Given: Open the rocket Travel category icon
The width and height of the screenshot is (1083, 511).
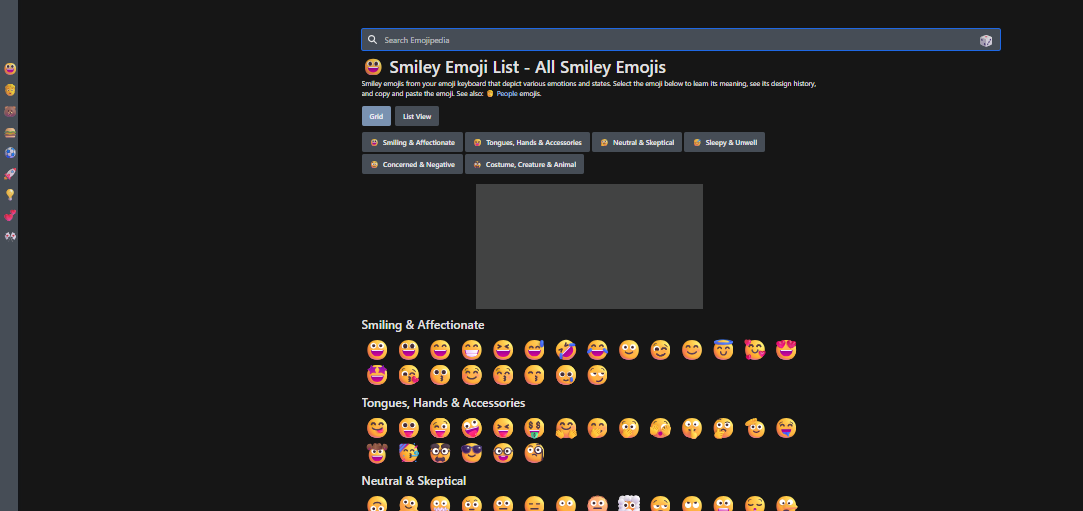Looking at the screenshot, I should coord(10,174).
